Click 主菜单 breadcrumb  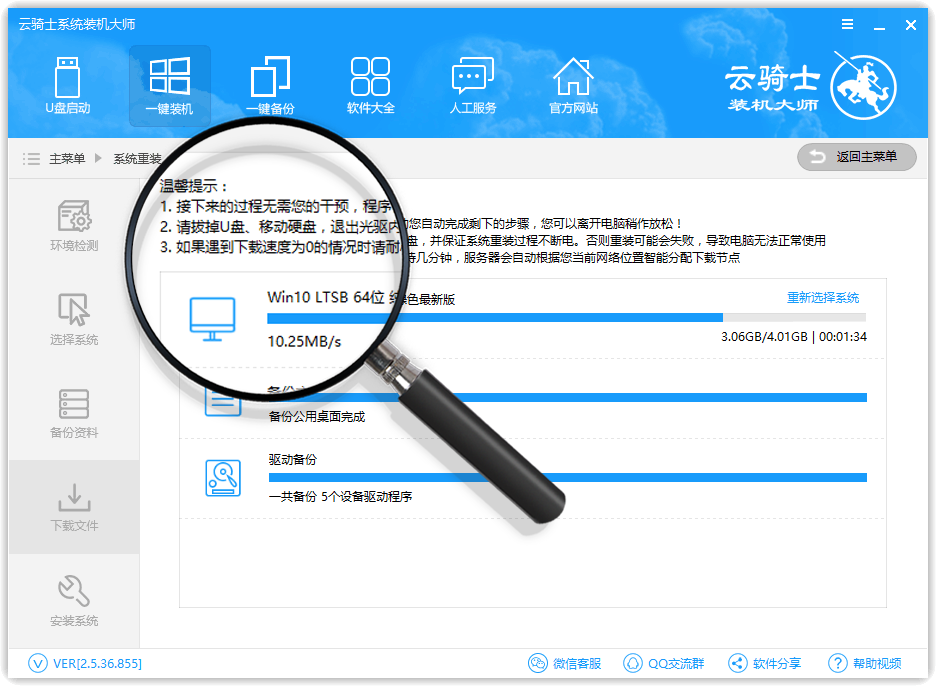tap(67, 159)
